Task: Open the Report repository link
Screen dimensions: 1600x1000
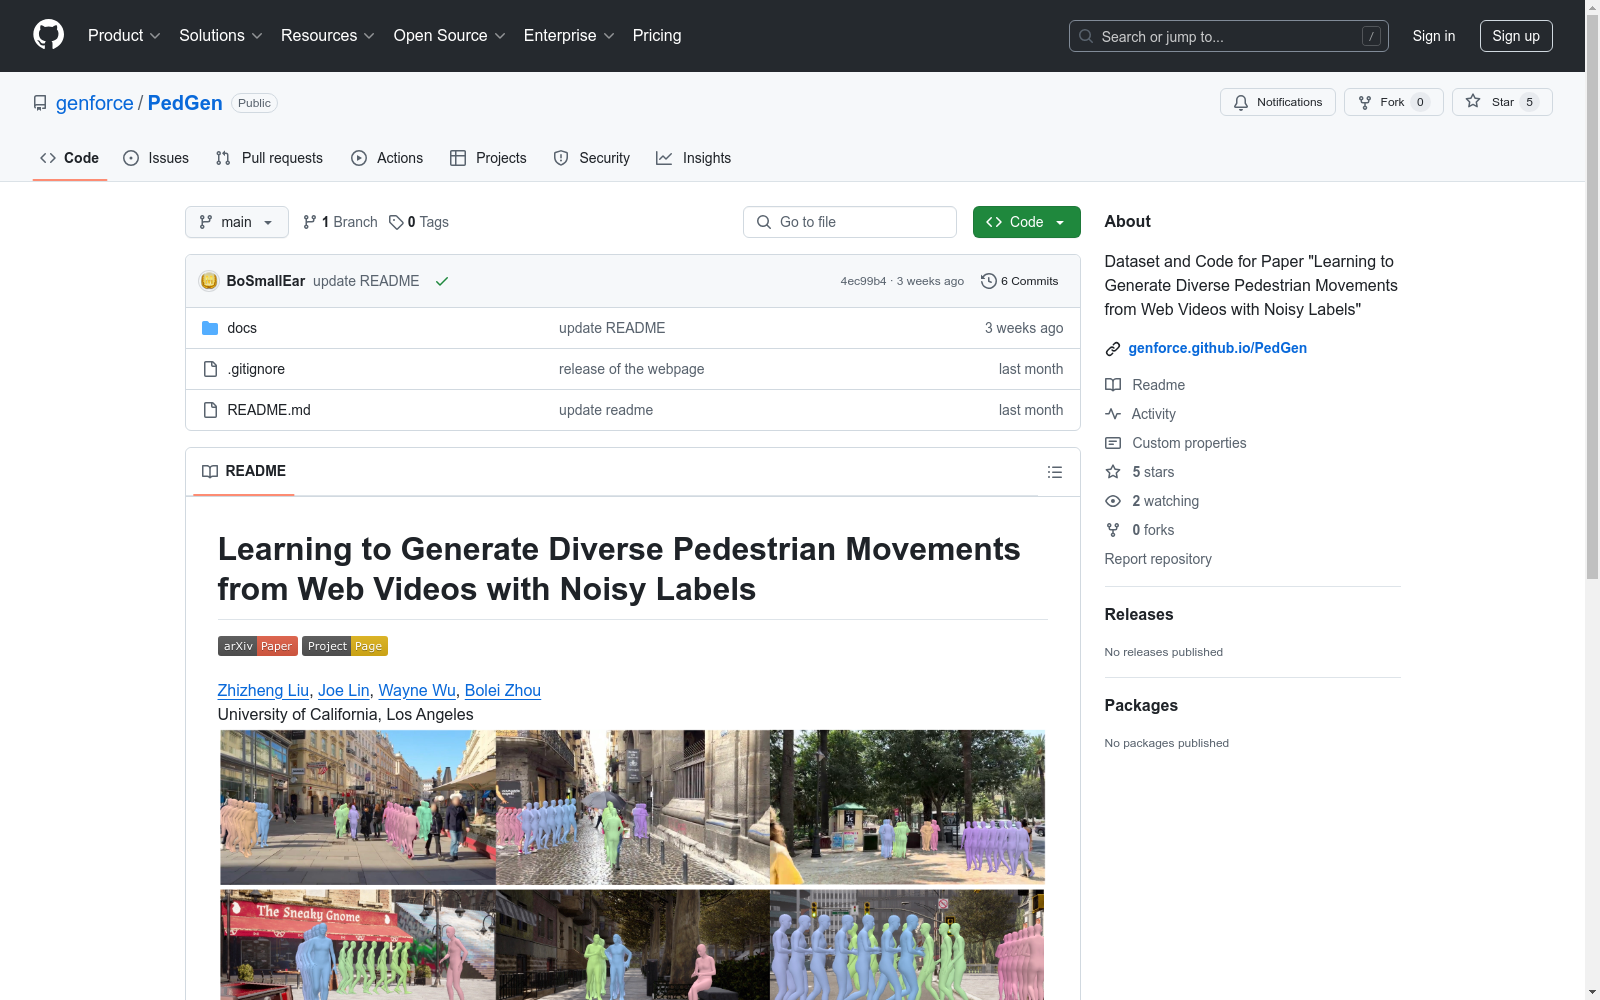Action: point(1158,559)
